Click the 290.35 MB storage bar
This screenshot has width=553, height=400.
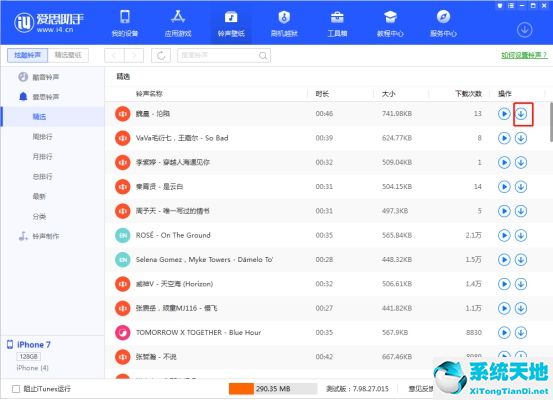(273, 389)
